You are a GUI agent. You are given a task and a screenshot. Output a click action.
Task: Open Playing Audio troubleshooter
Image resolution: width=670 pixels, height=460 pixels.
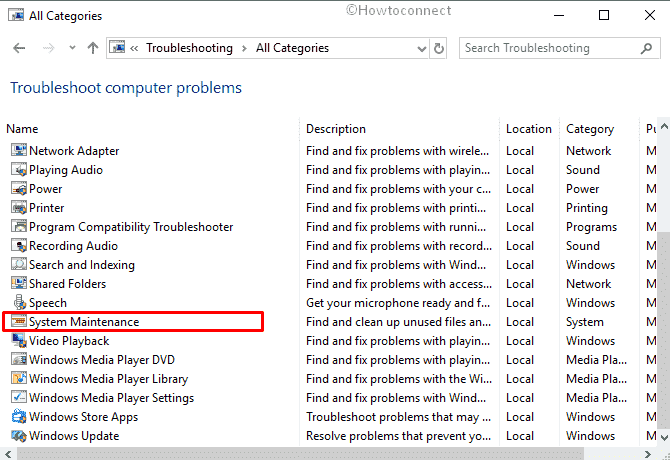(66, 170)
